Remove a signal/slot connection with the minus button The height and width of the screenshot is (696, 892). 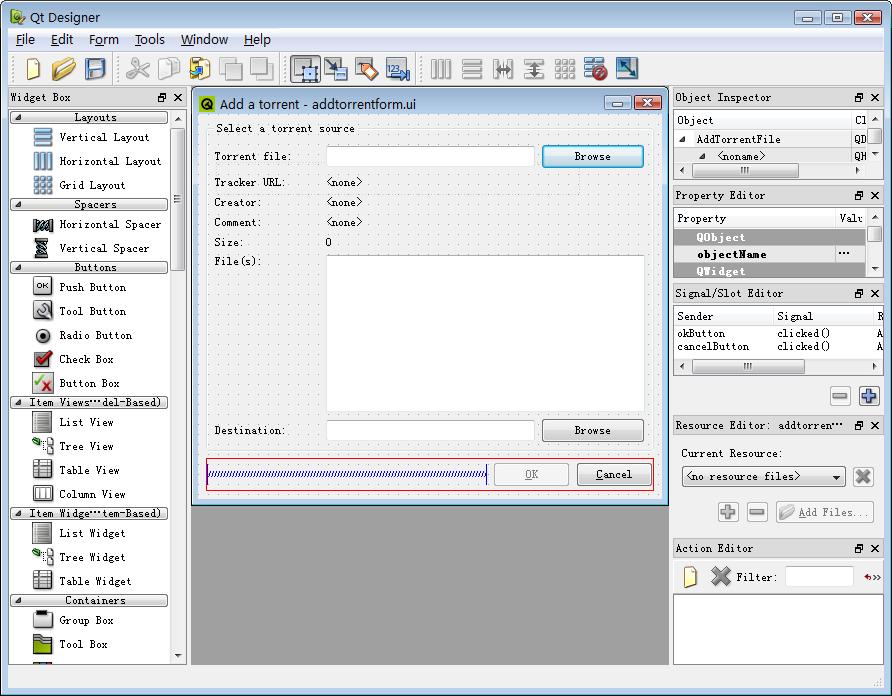(840, 396)
